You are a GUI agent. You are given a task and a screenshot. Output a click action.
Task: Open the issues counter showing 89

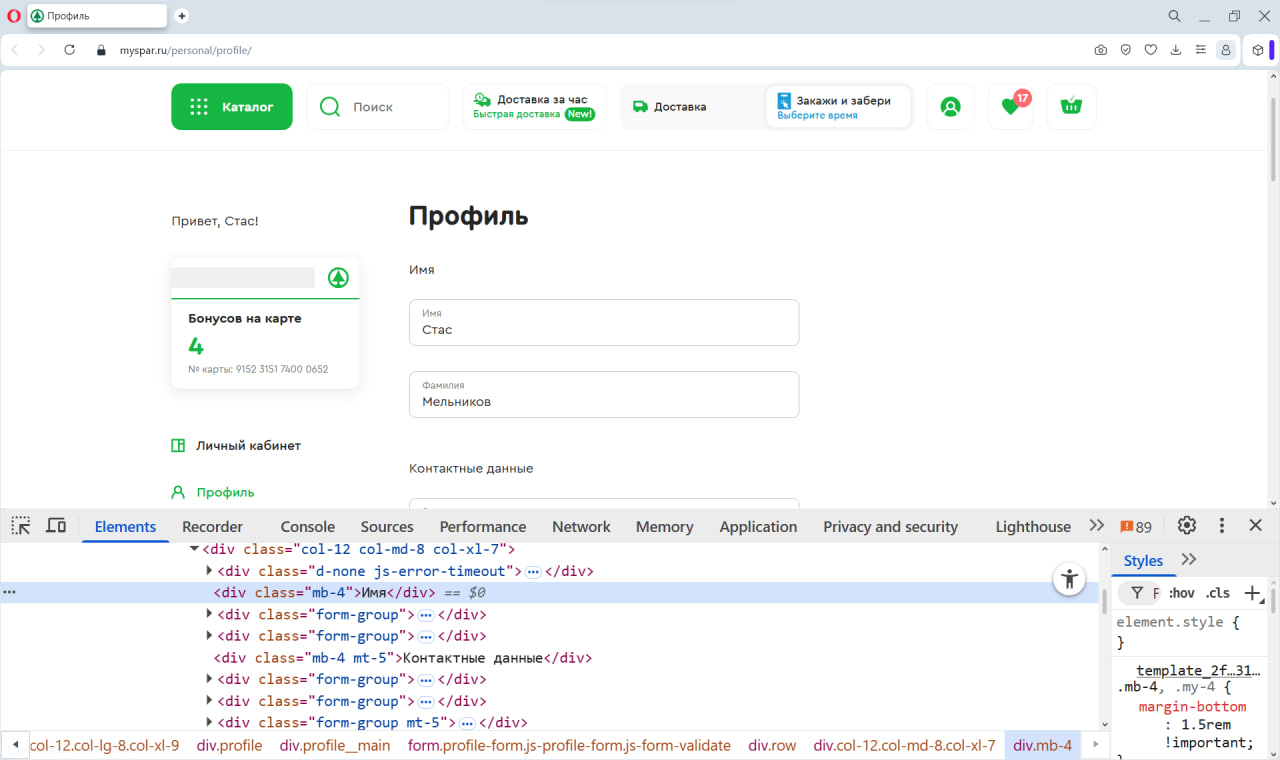[x=1136, y=527]
